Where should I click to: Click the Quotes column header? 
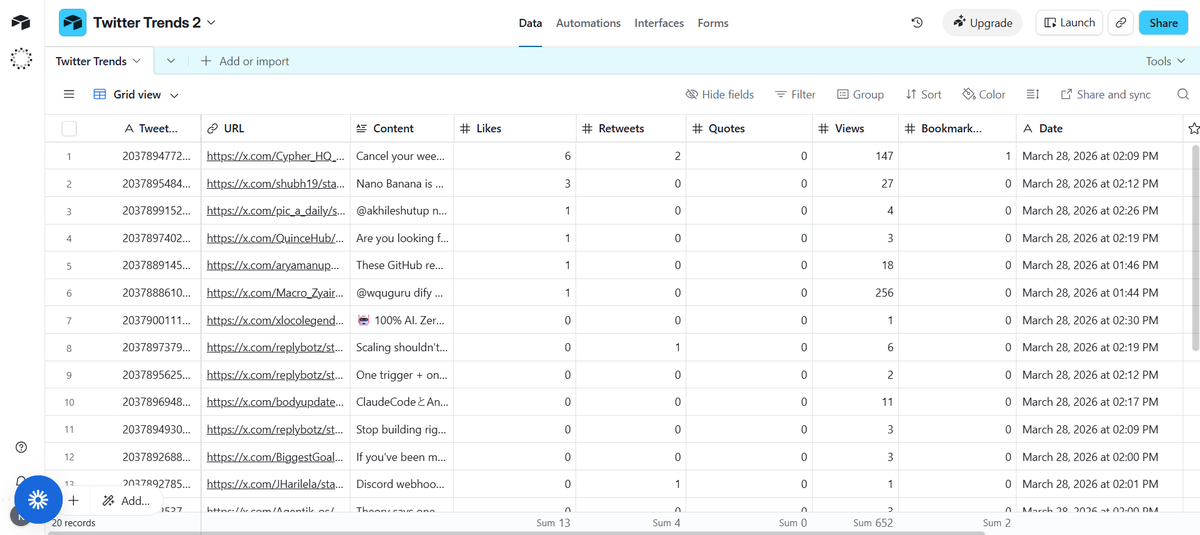coord(749,128)
